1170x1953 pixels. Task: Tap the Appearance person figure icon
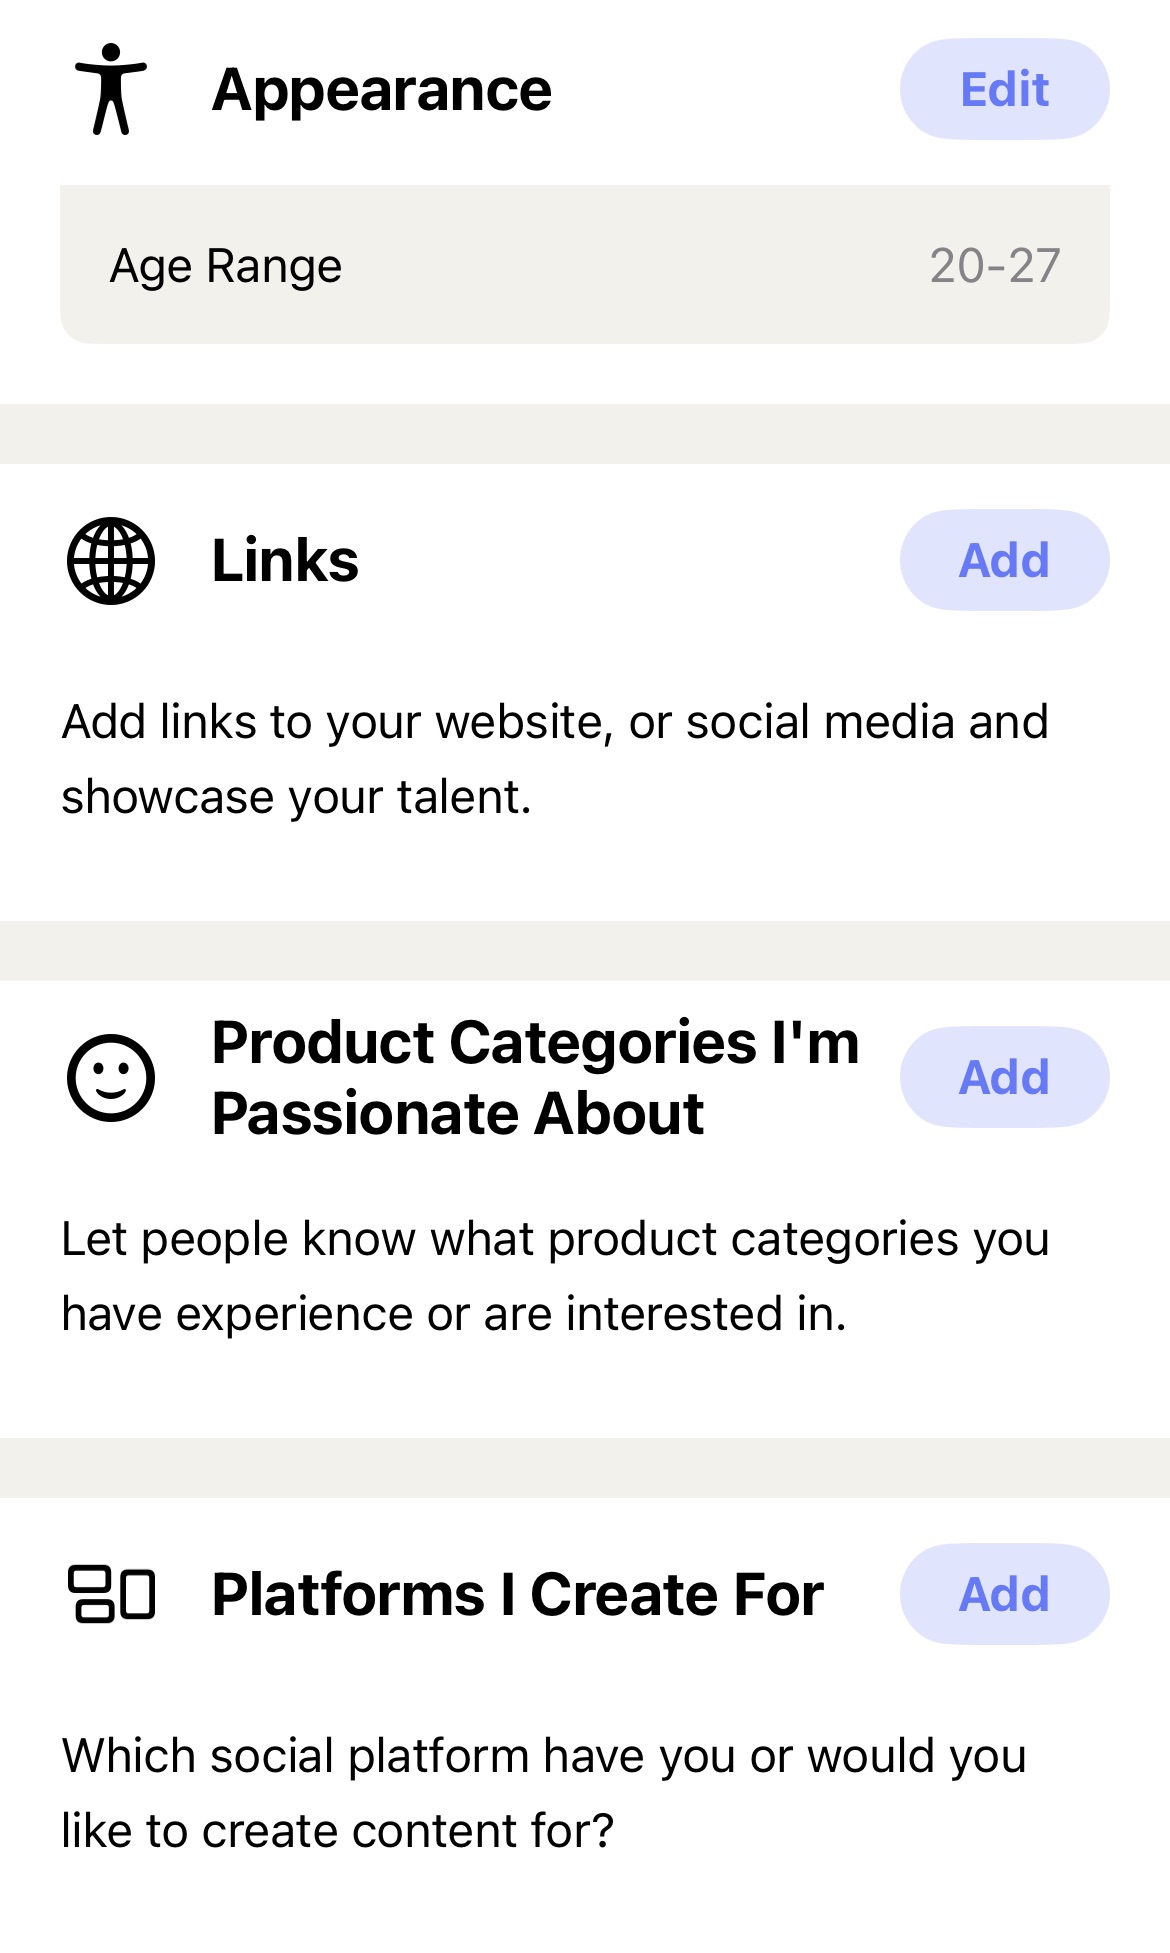(111, 89)
